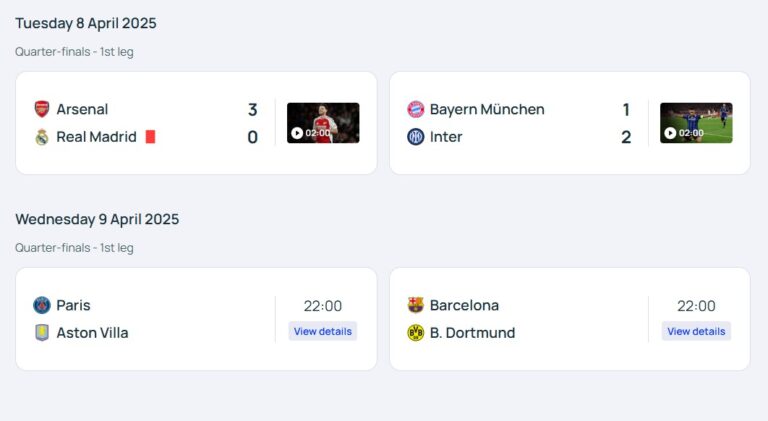768x421 pixels.
Task: Select the Barcelona team name
Action: click(x=464, y=305)
